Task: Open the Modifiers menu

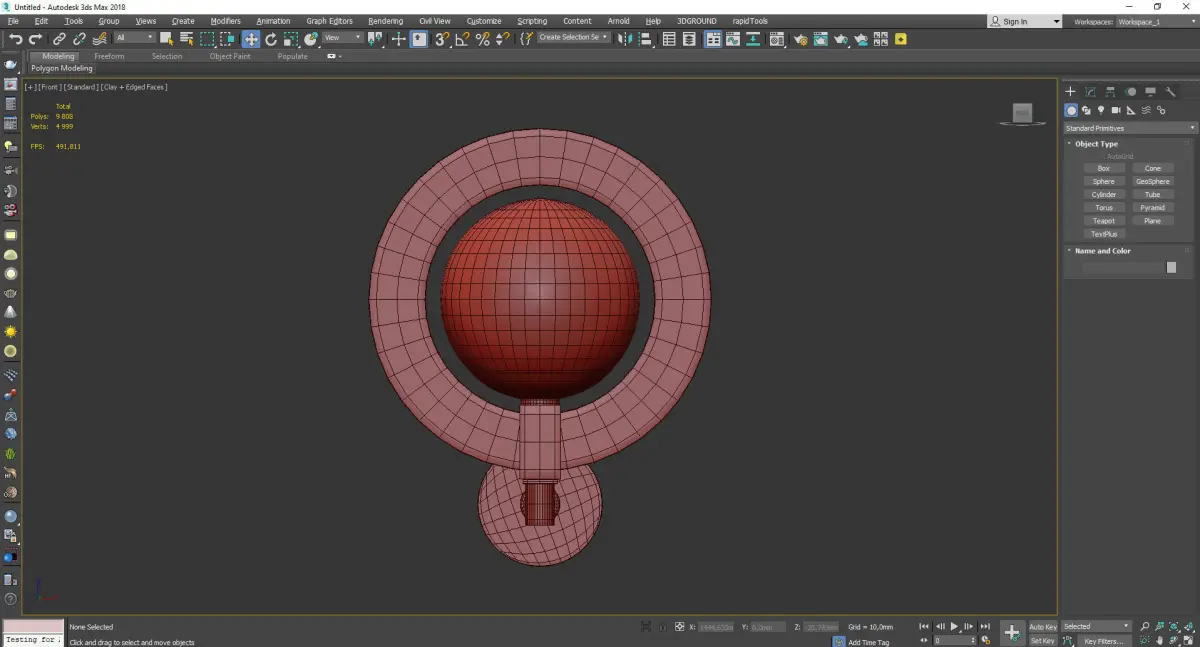Action: 225,21
